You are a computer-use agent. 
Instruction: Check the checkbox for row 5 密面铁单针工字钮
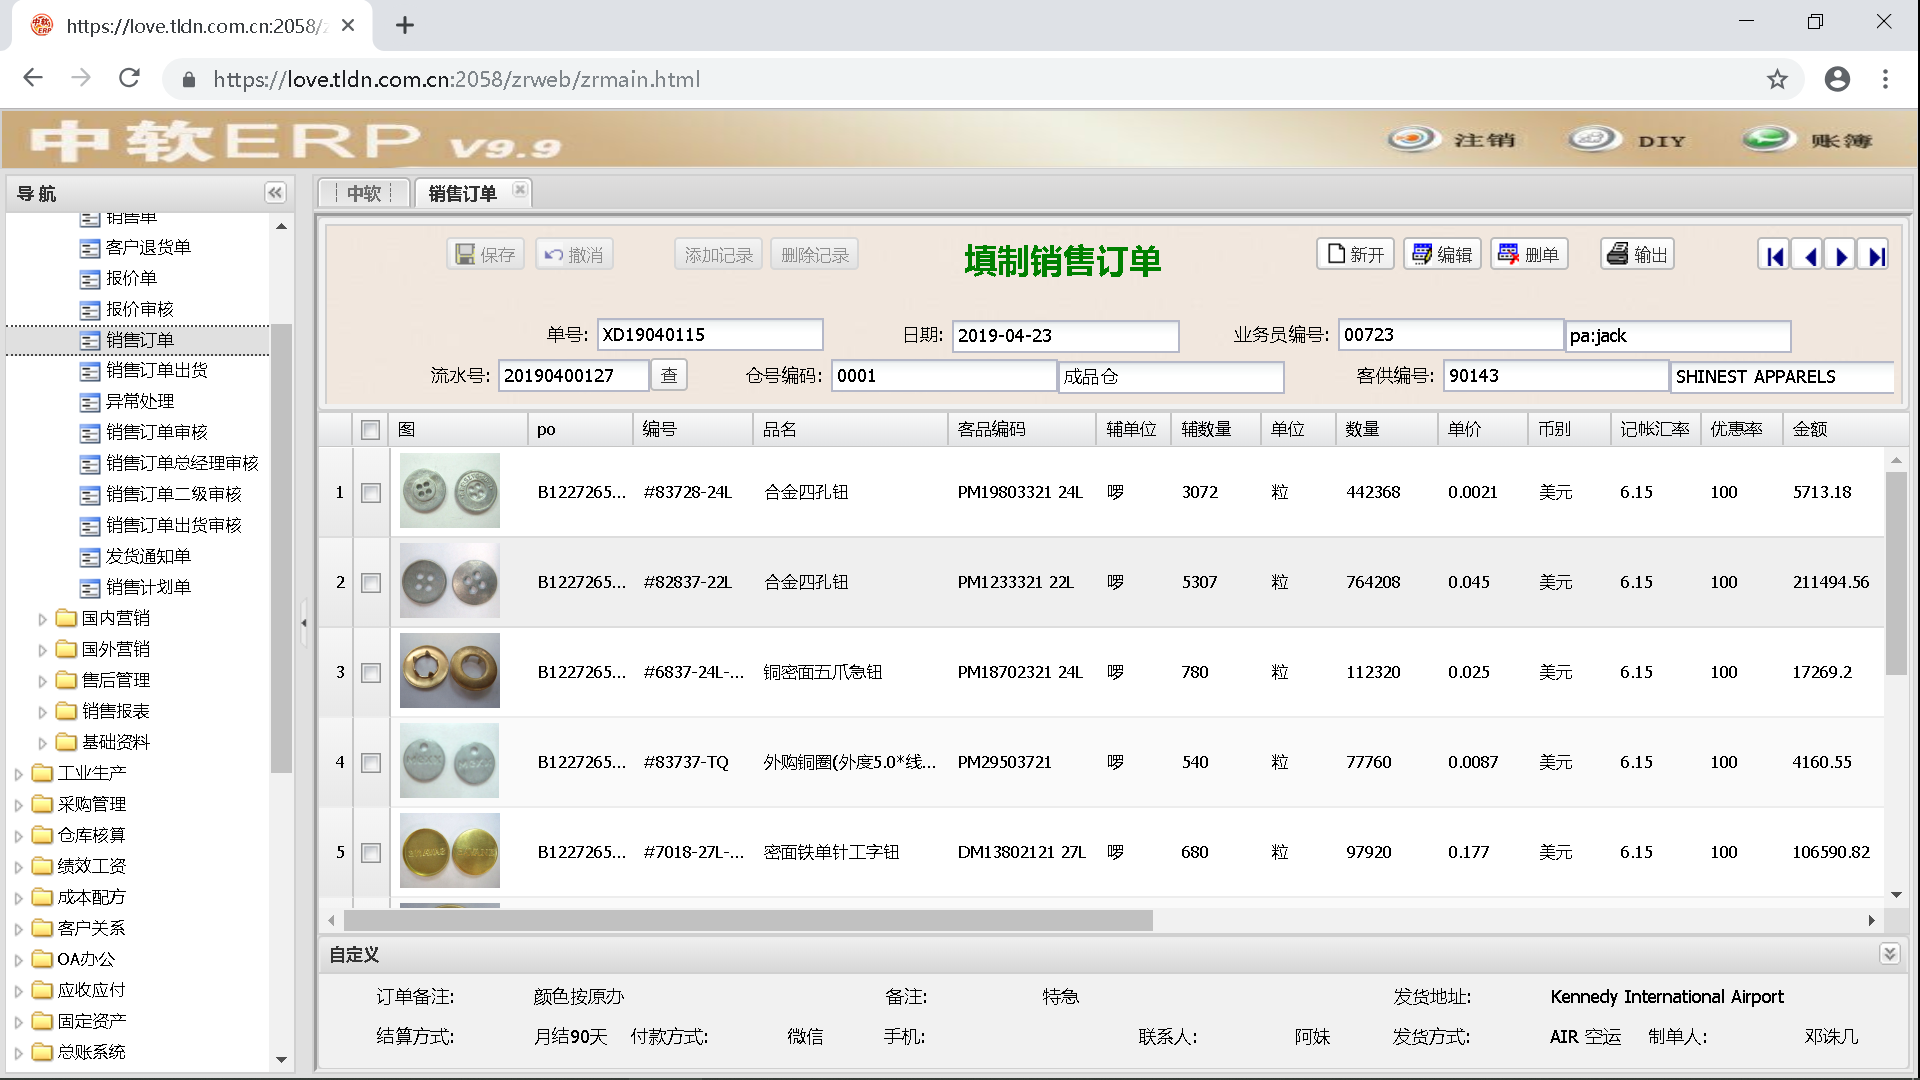371,853
